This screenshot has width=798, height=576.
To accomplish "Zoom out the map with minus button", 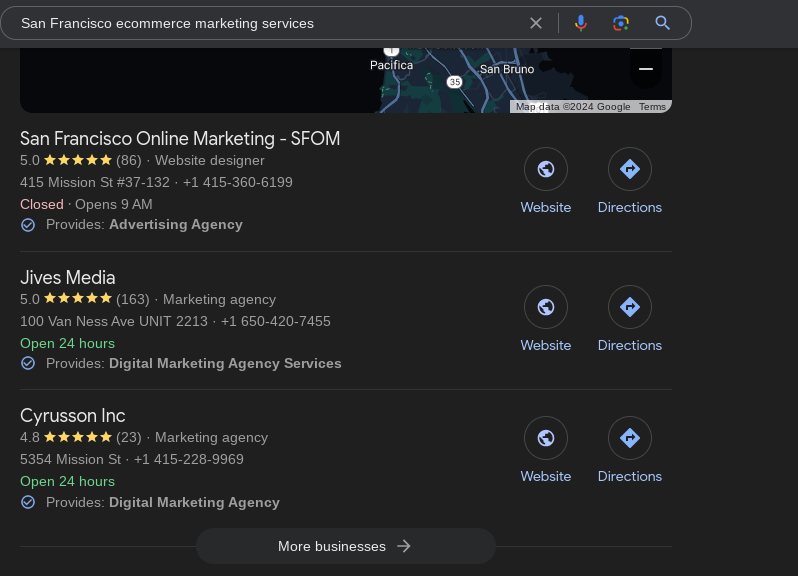I will pyautogui.click(x=646, y=69).
